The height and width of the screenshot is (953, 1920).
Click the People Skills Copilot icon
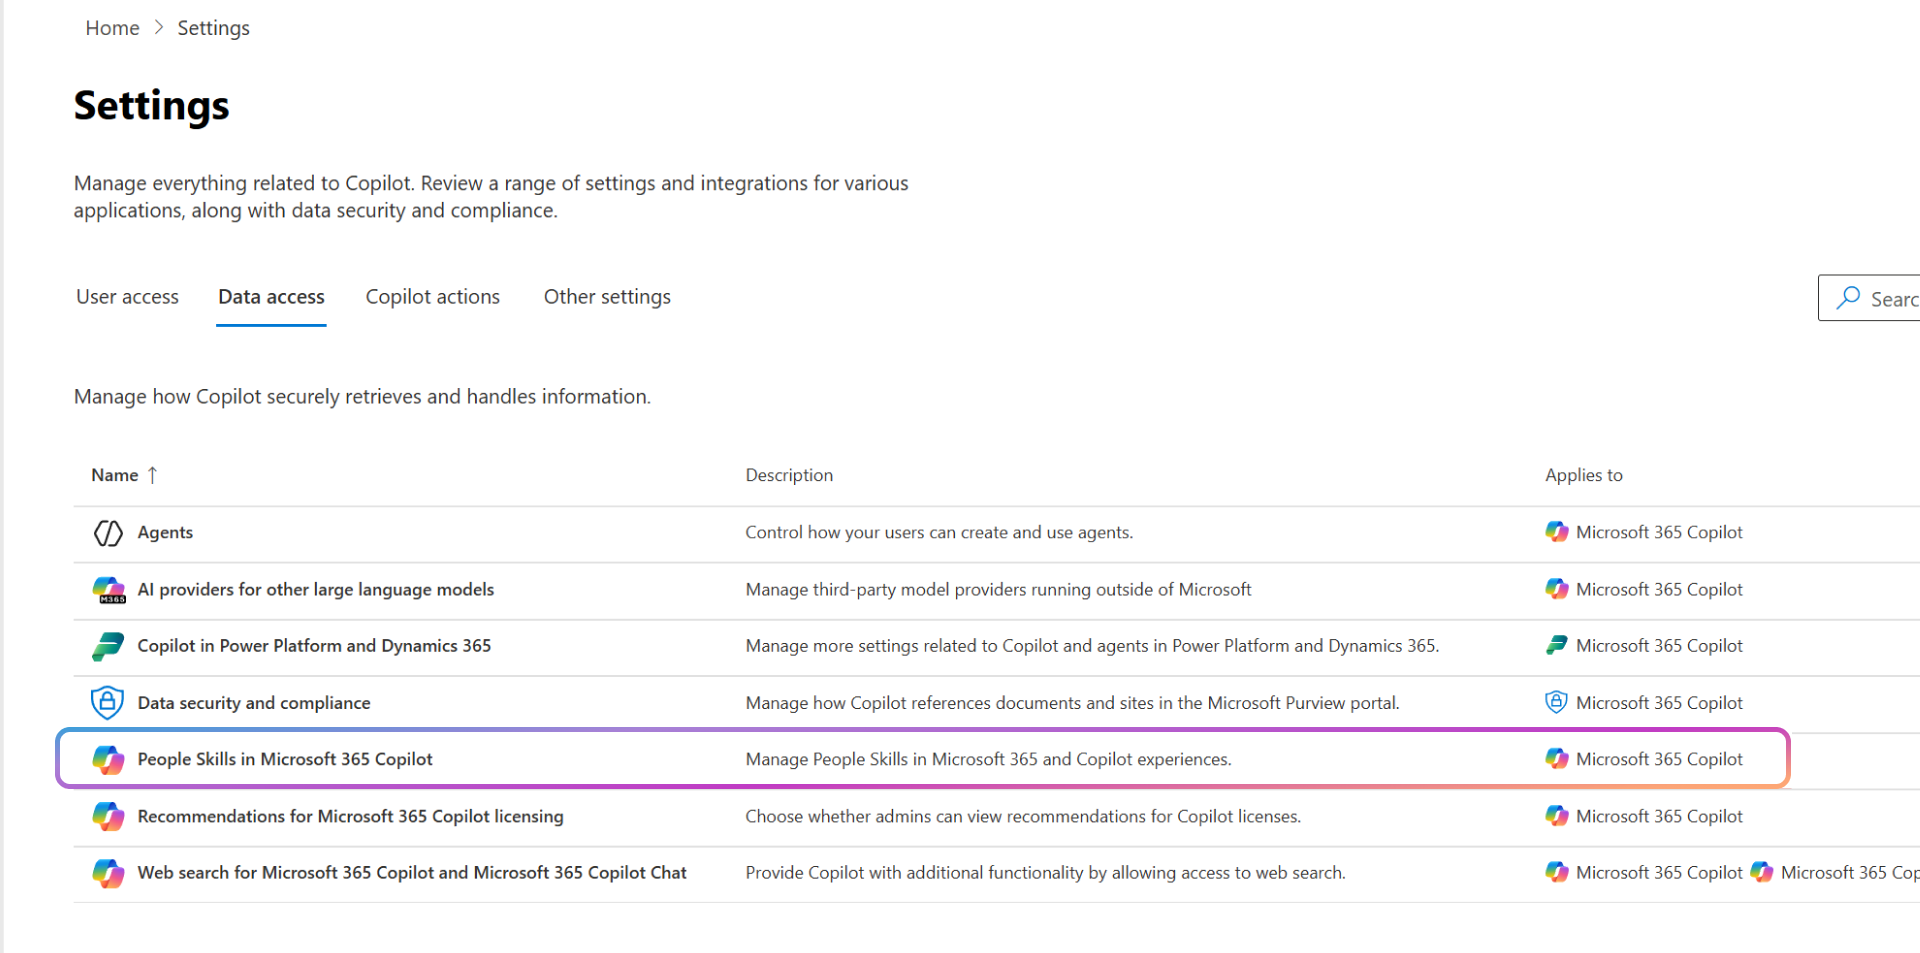click(109, 759)
